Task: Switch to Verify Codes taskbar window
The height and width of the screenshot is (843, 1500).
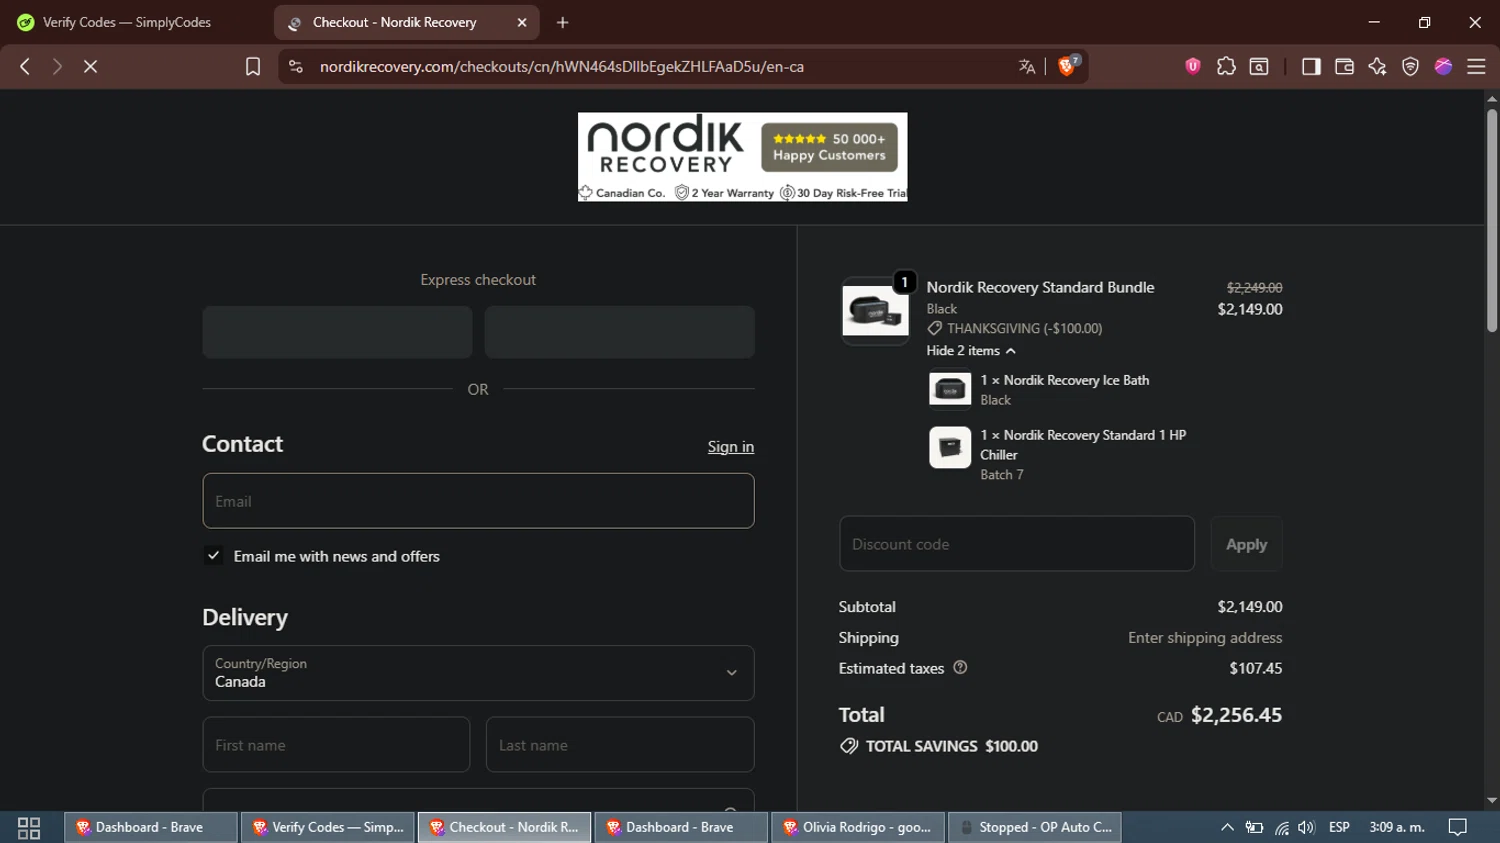Action: point(328,827)
